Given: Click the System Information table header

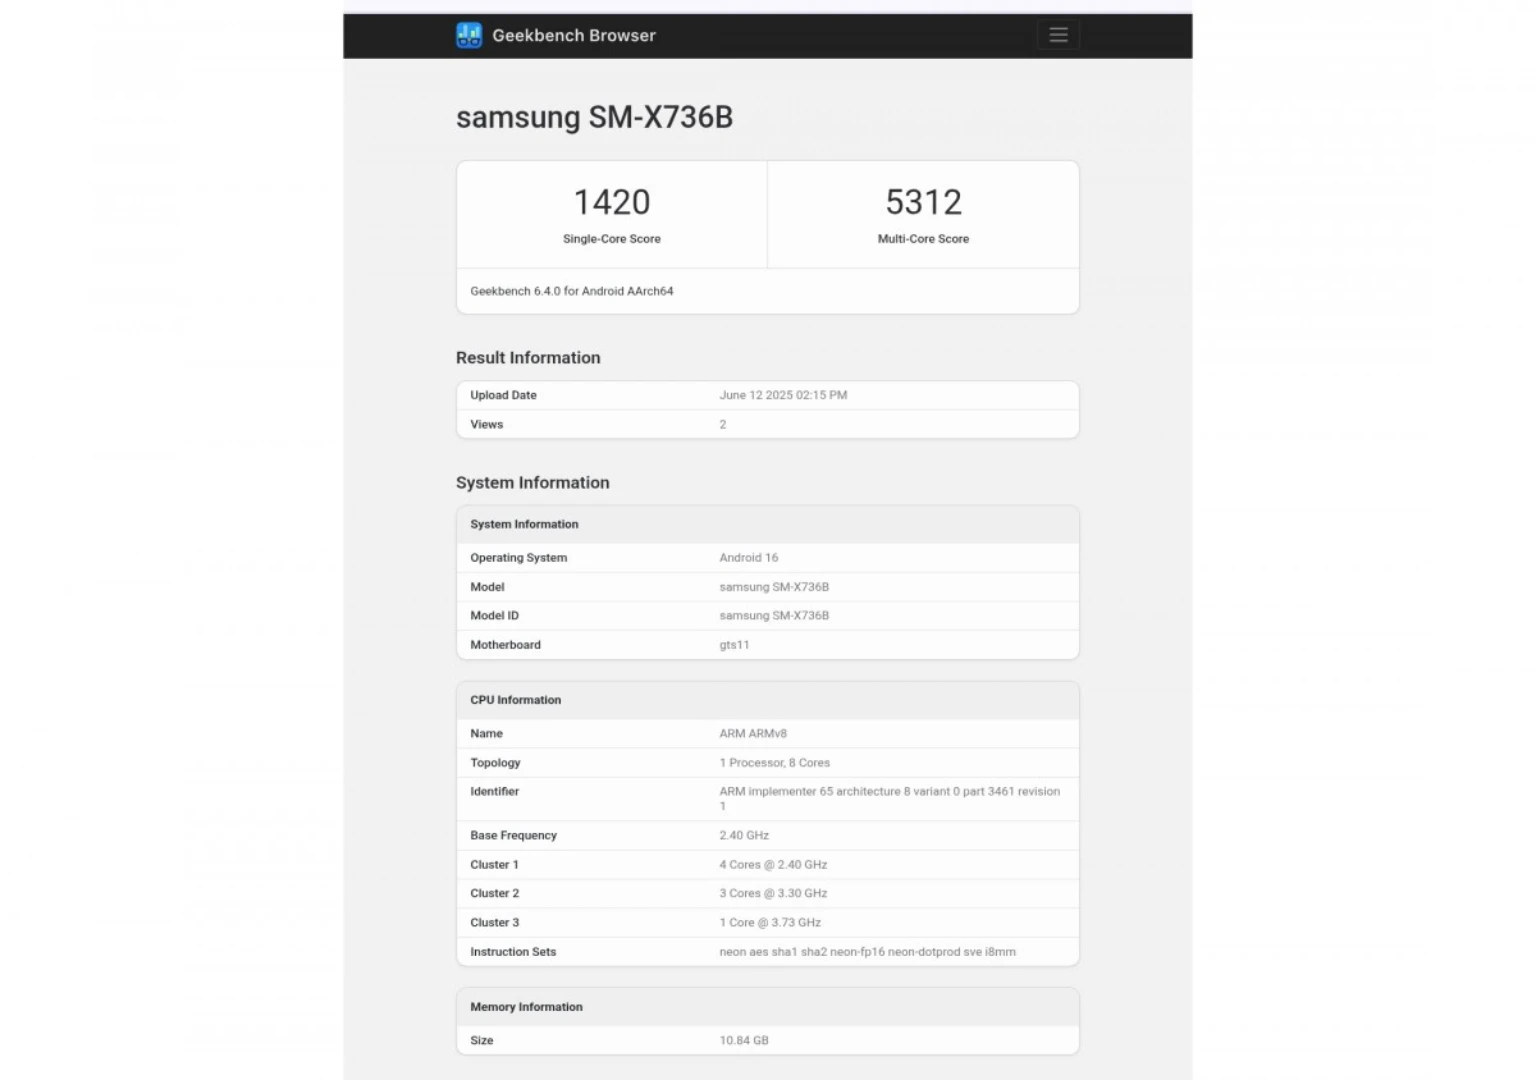Looking at the screenshot, I should [524, 524].
